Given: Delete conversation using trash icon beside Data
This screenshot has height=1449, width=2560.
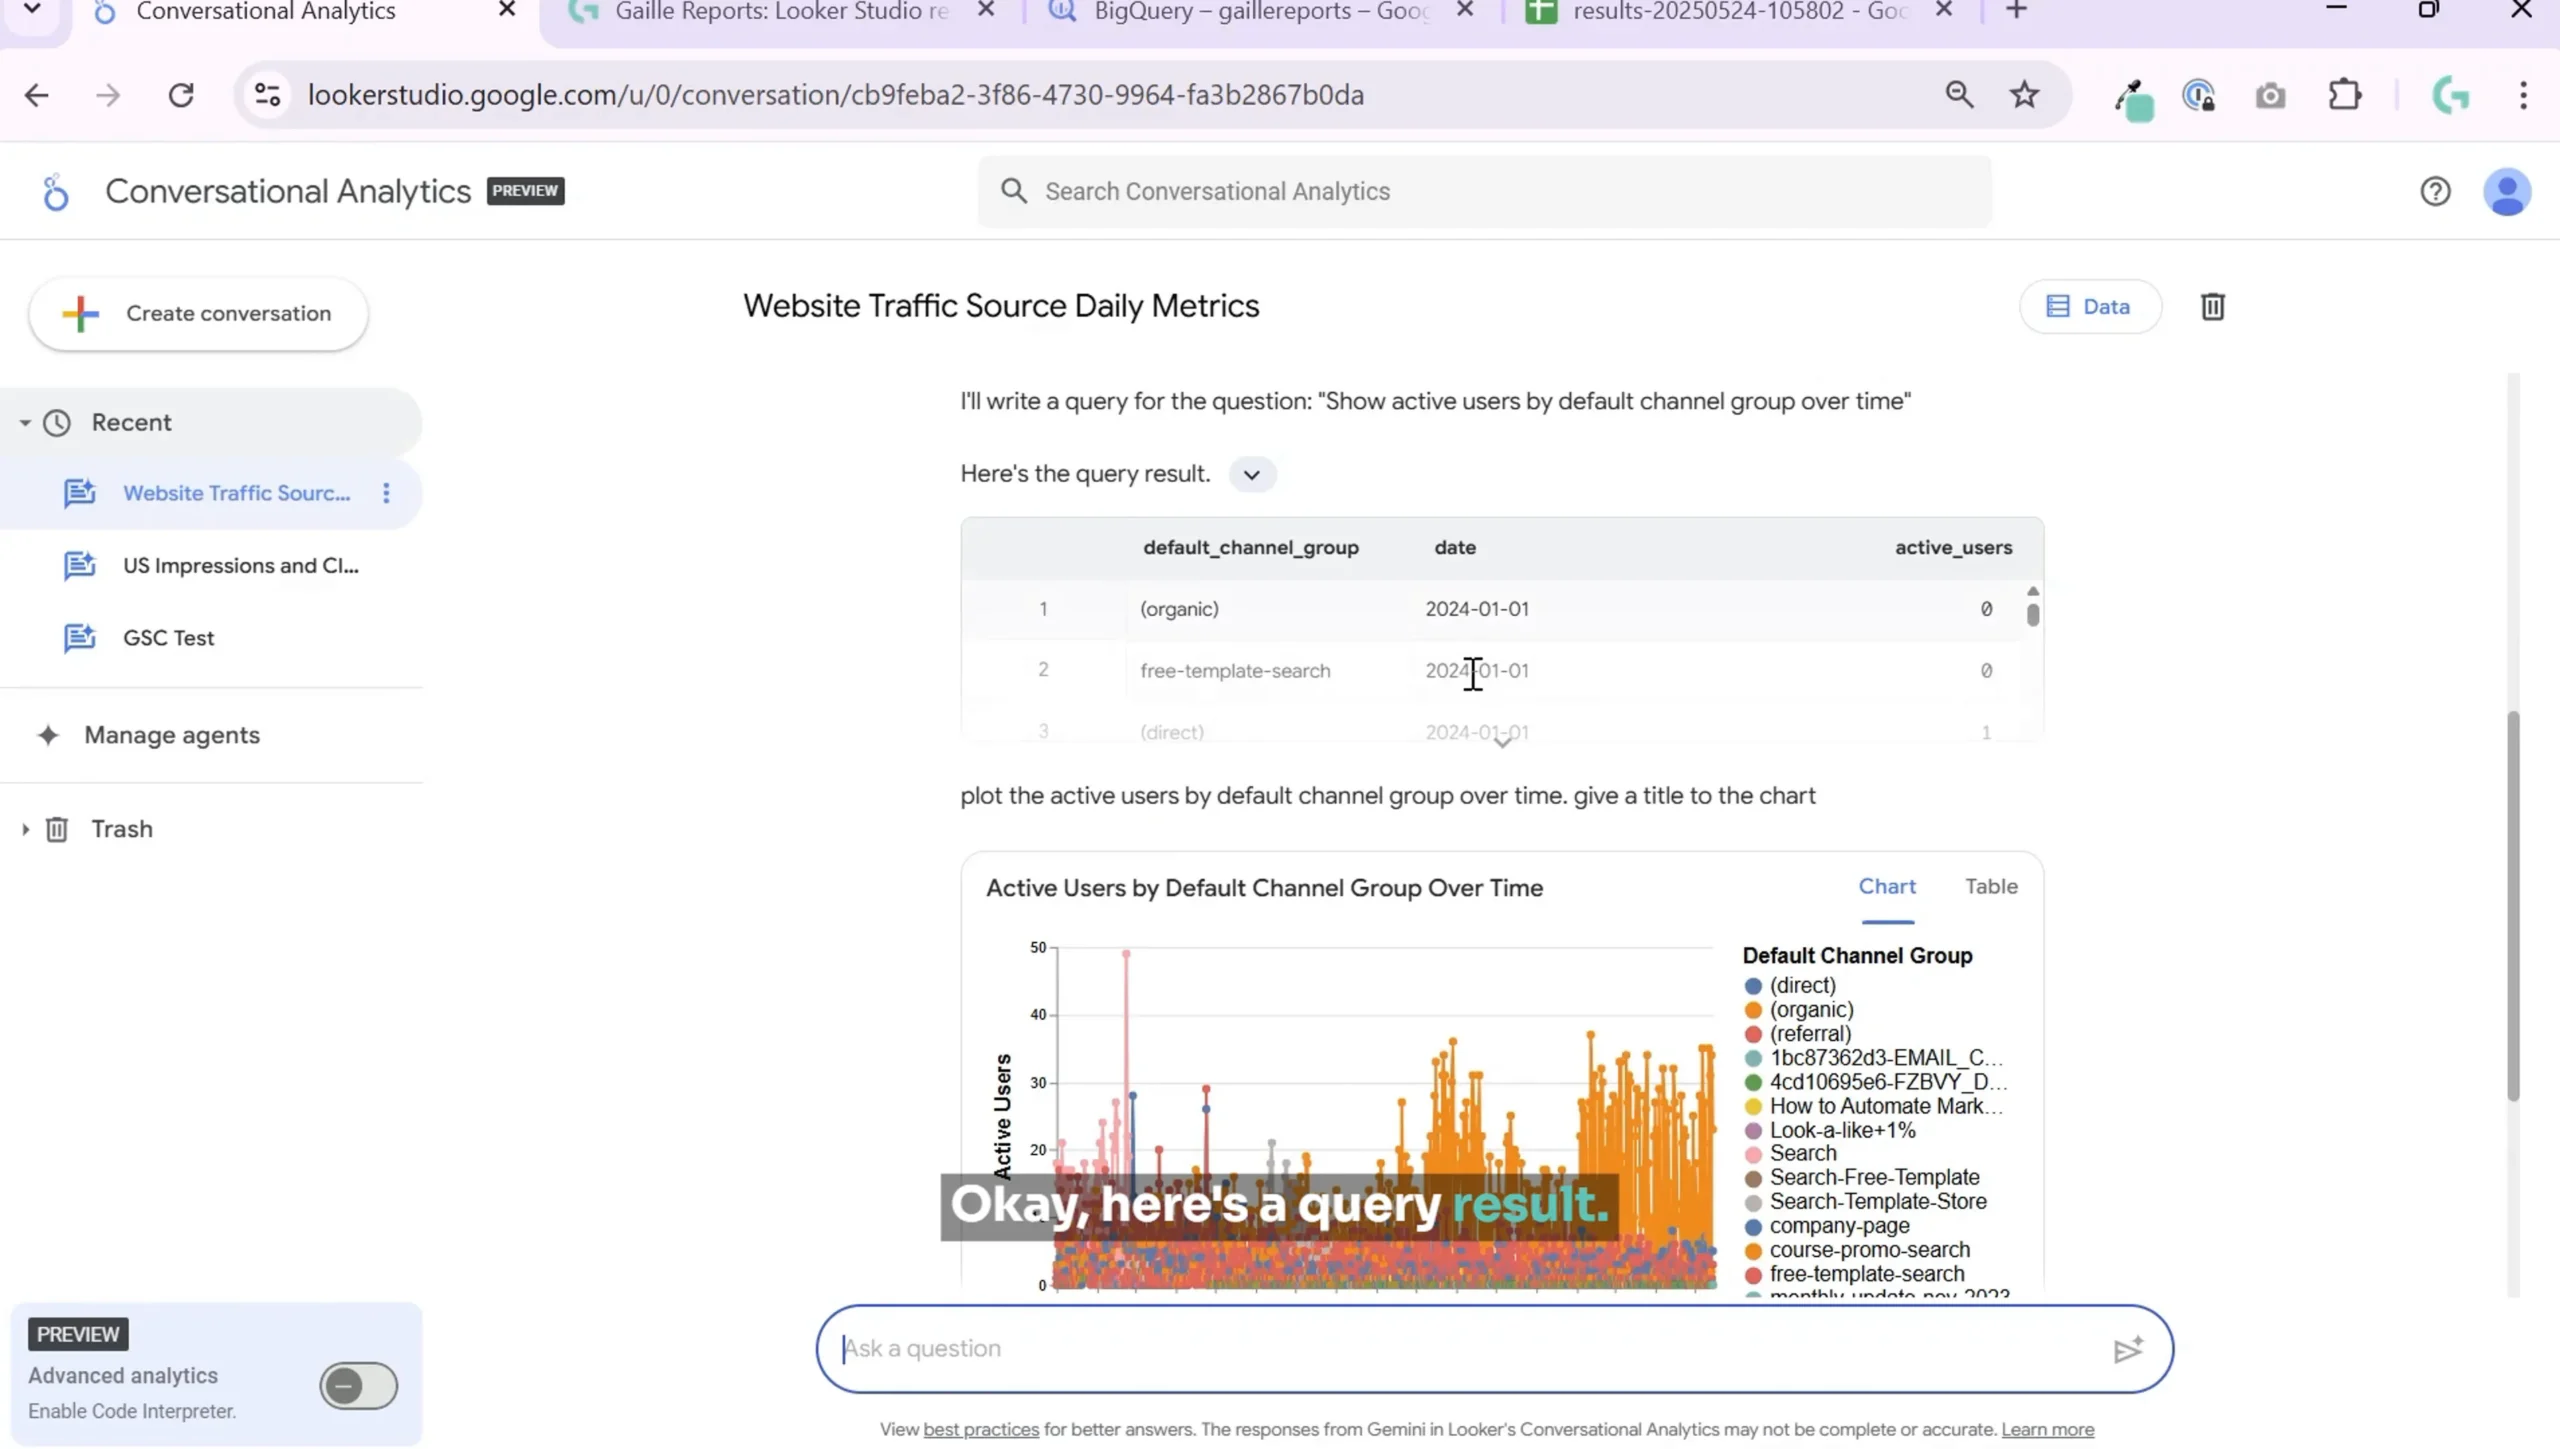Looking at the screenshot, I should tap(2212, 306).
